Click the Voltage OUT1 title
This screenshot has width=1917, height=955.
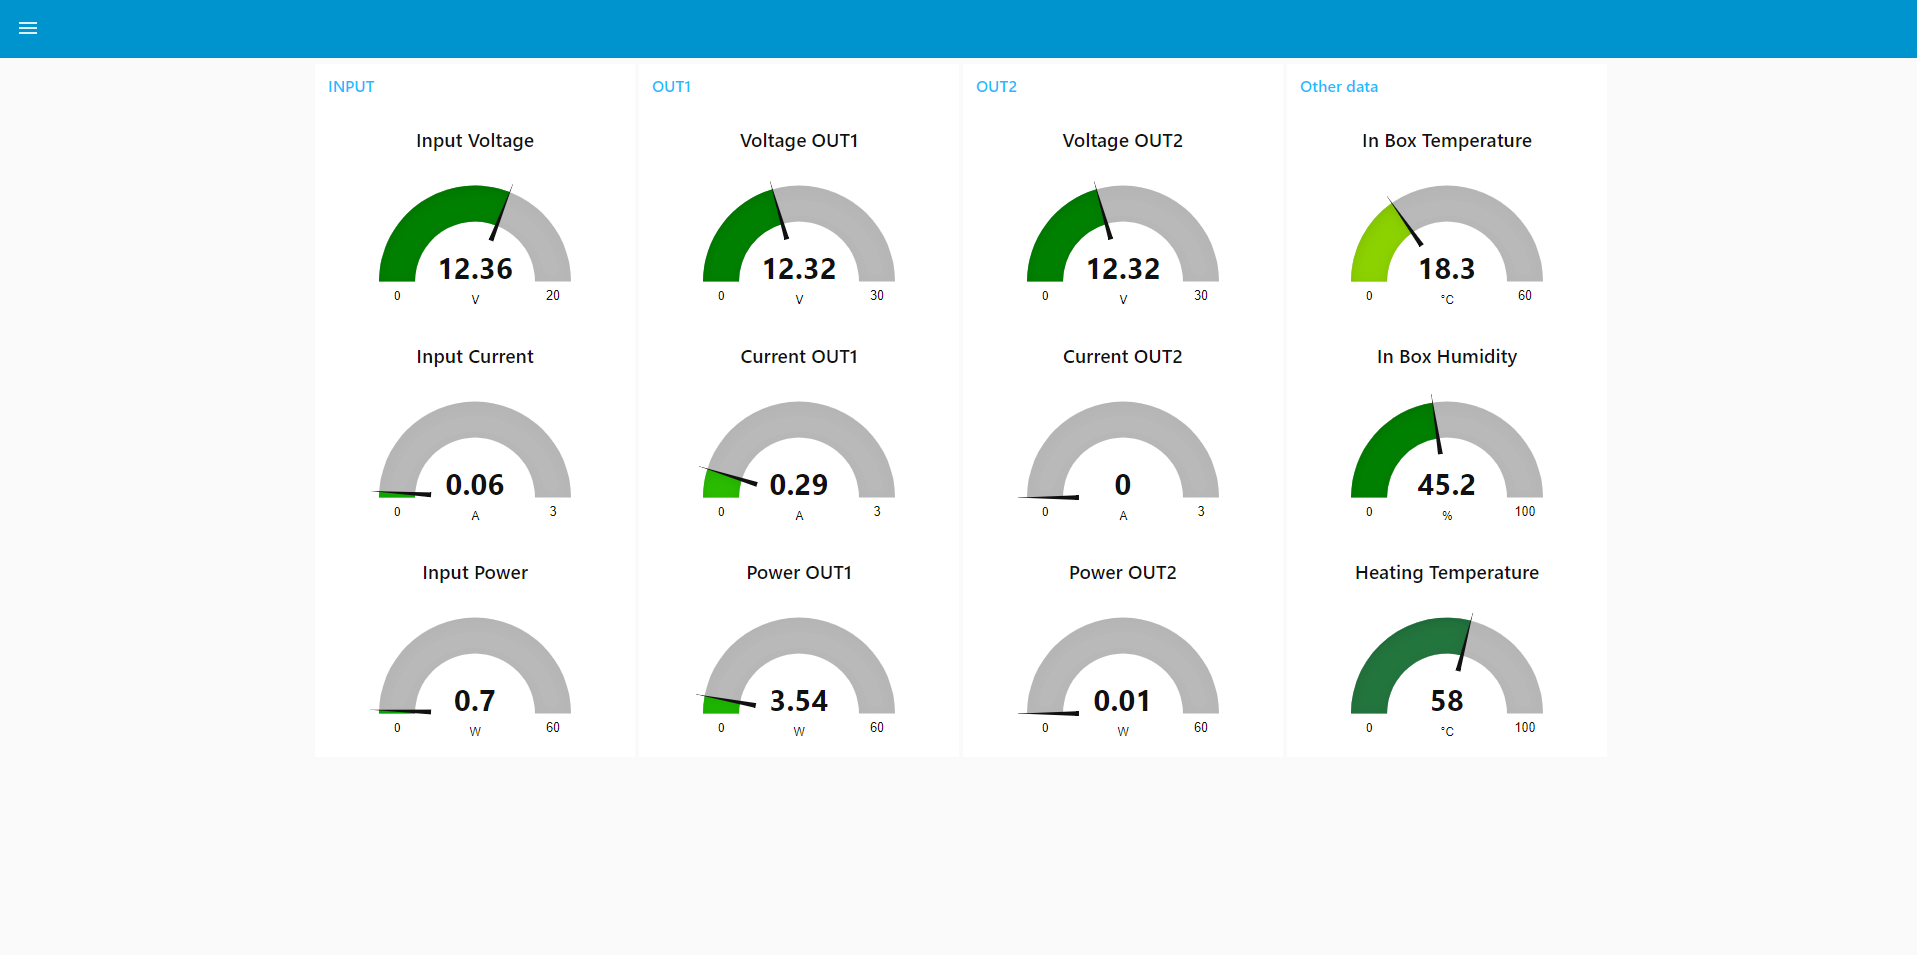799,141
